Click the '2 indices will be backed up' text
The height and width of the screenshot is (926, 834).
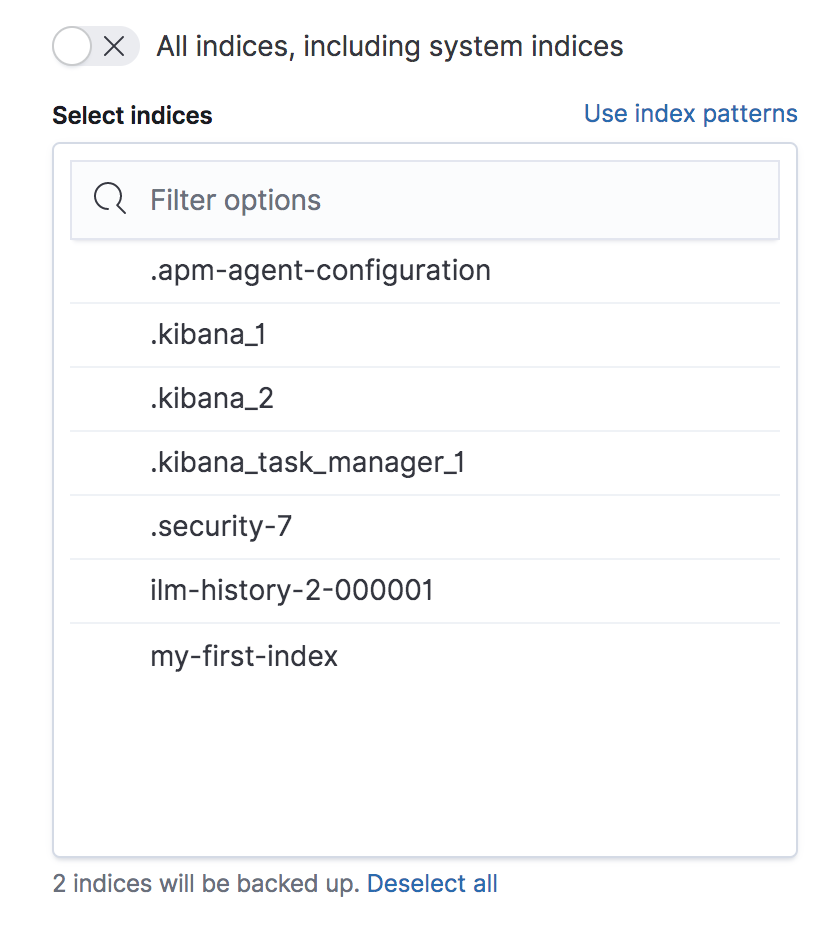(206, 884)
